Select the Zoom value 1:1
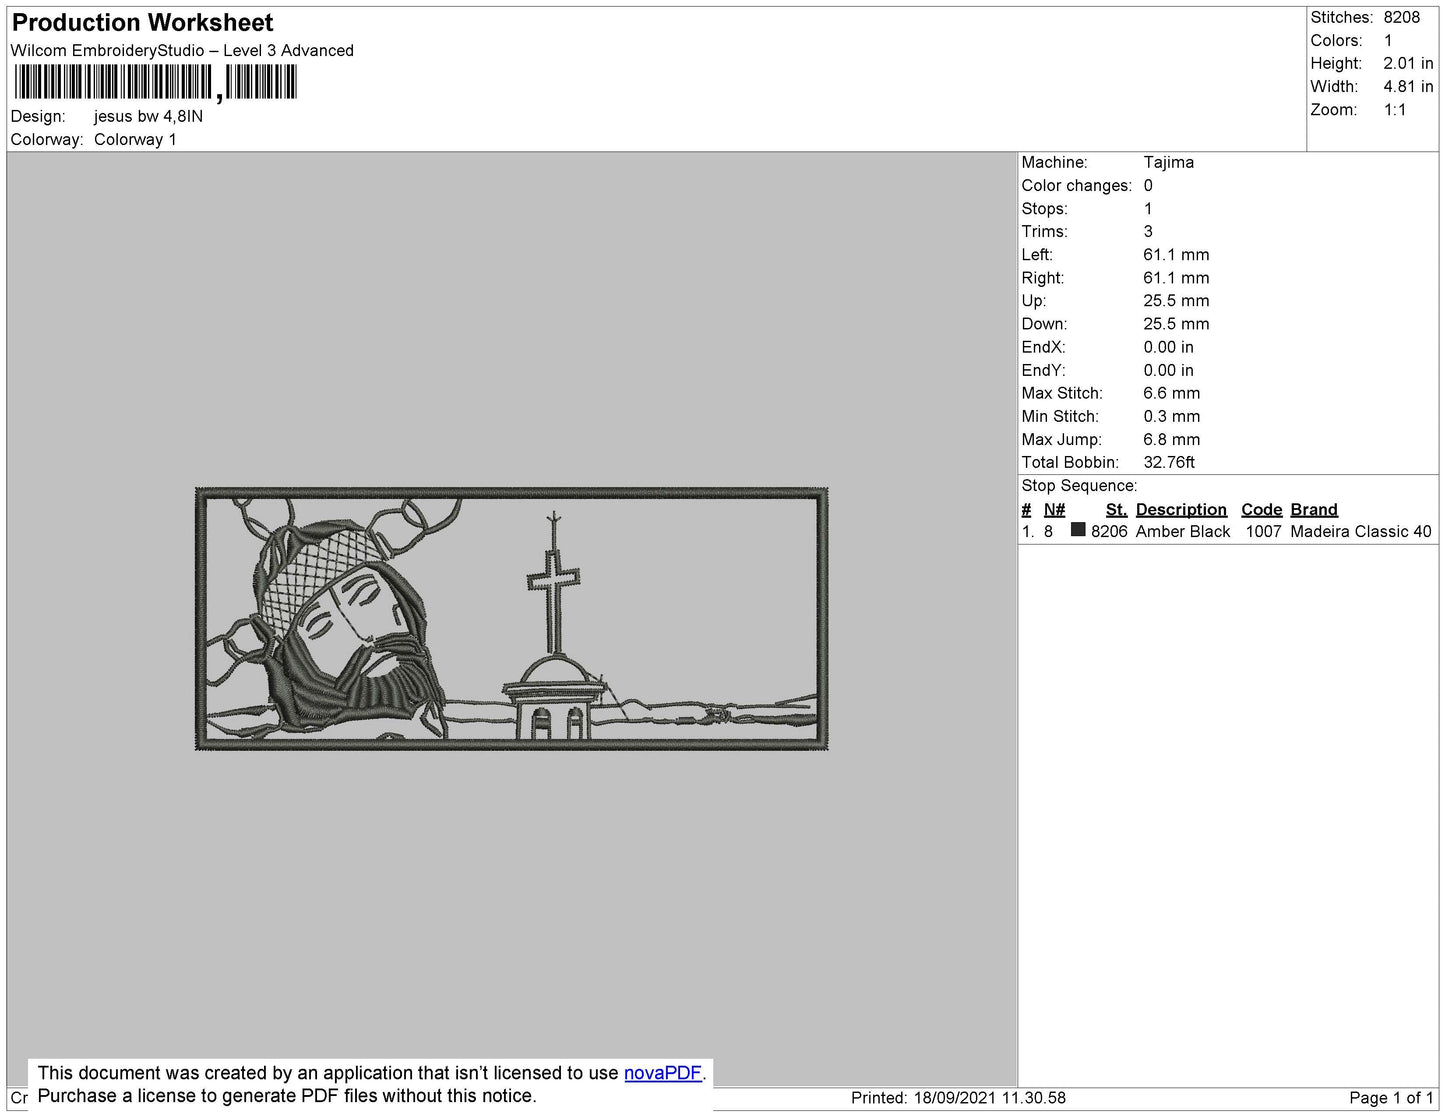This screenshot has height=1117, width=1445. coord(1395,110)
